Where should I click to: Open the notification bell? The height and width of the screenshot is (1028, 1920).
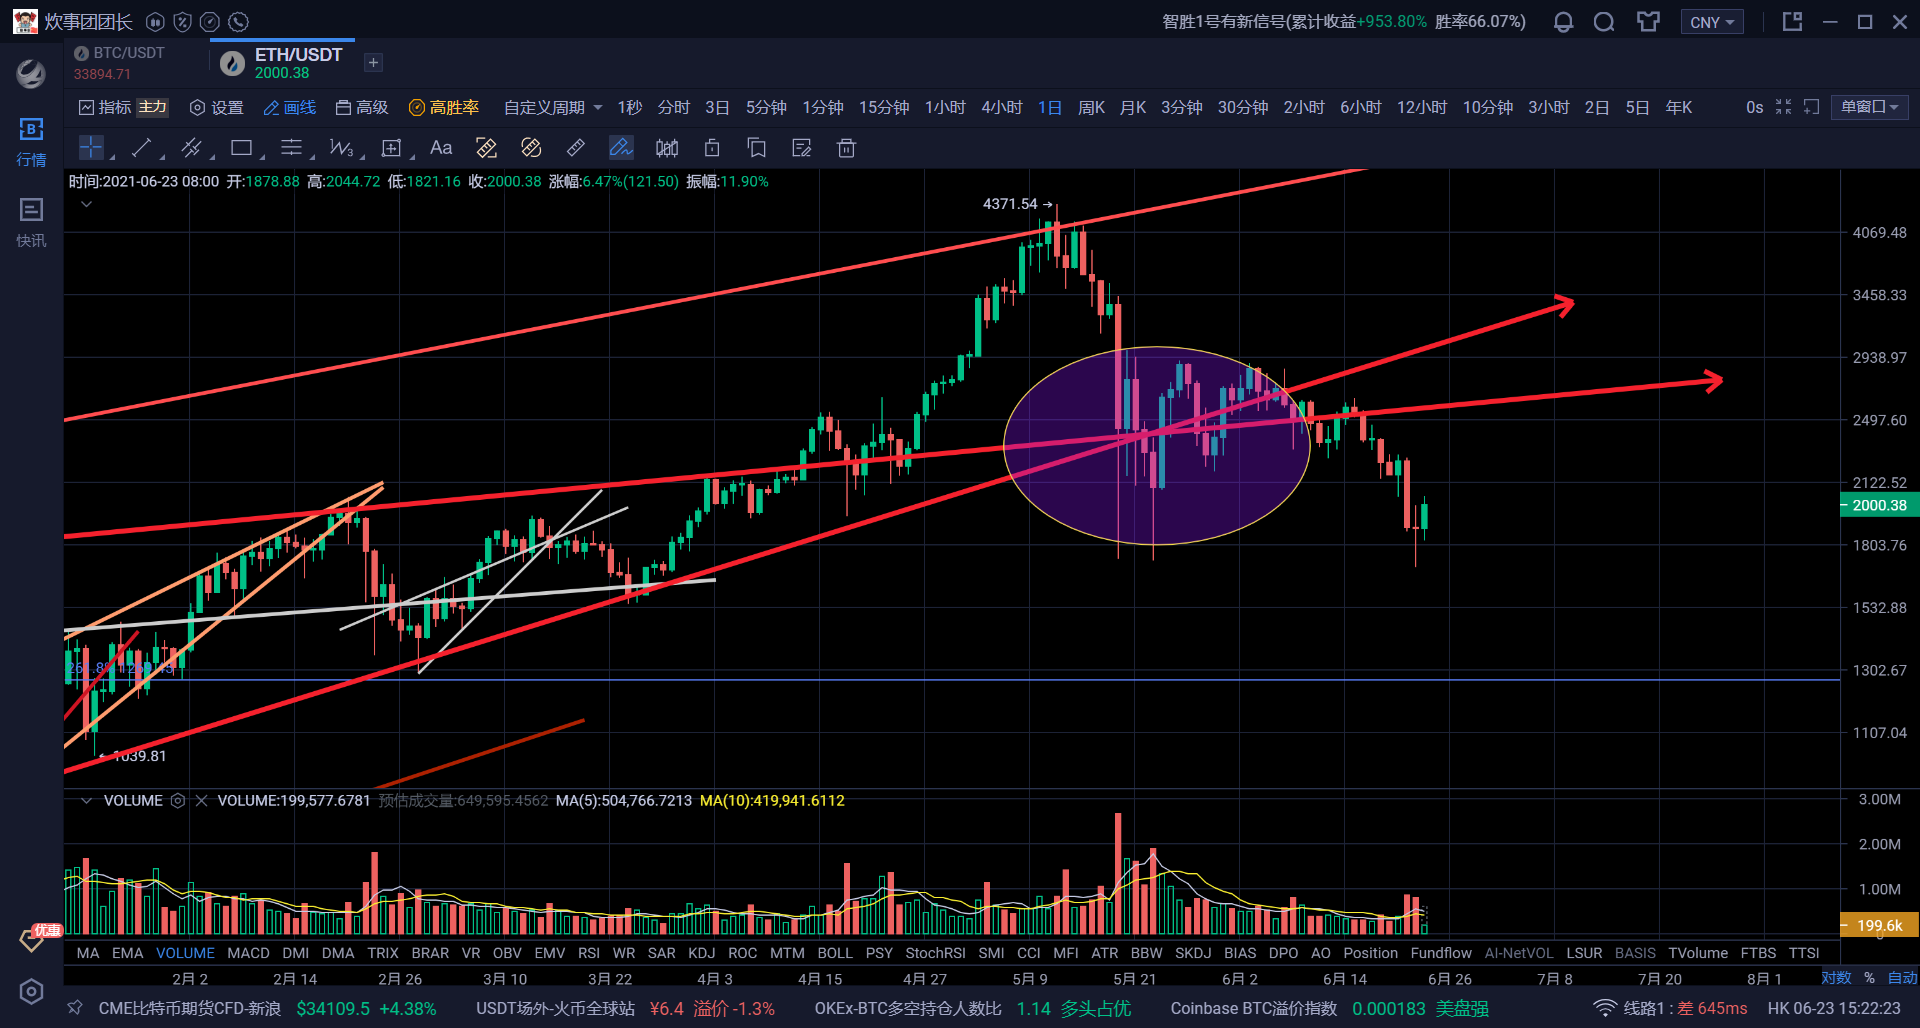coord(1563,22)
